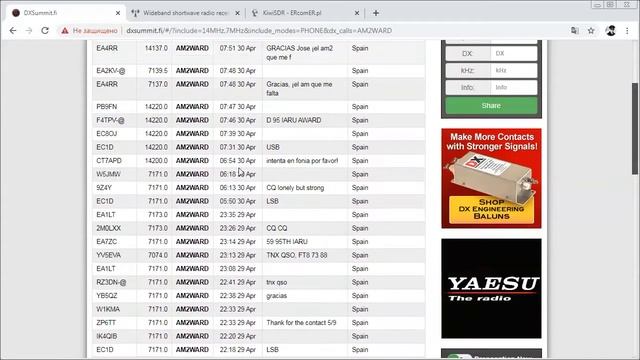Switch to the Wideband shortwave radio tab
The image size is (640, 360).
[x=185, y=13]
